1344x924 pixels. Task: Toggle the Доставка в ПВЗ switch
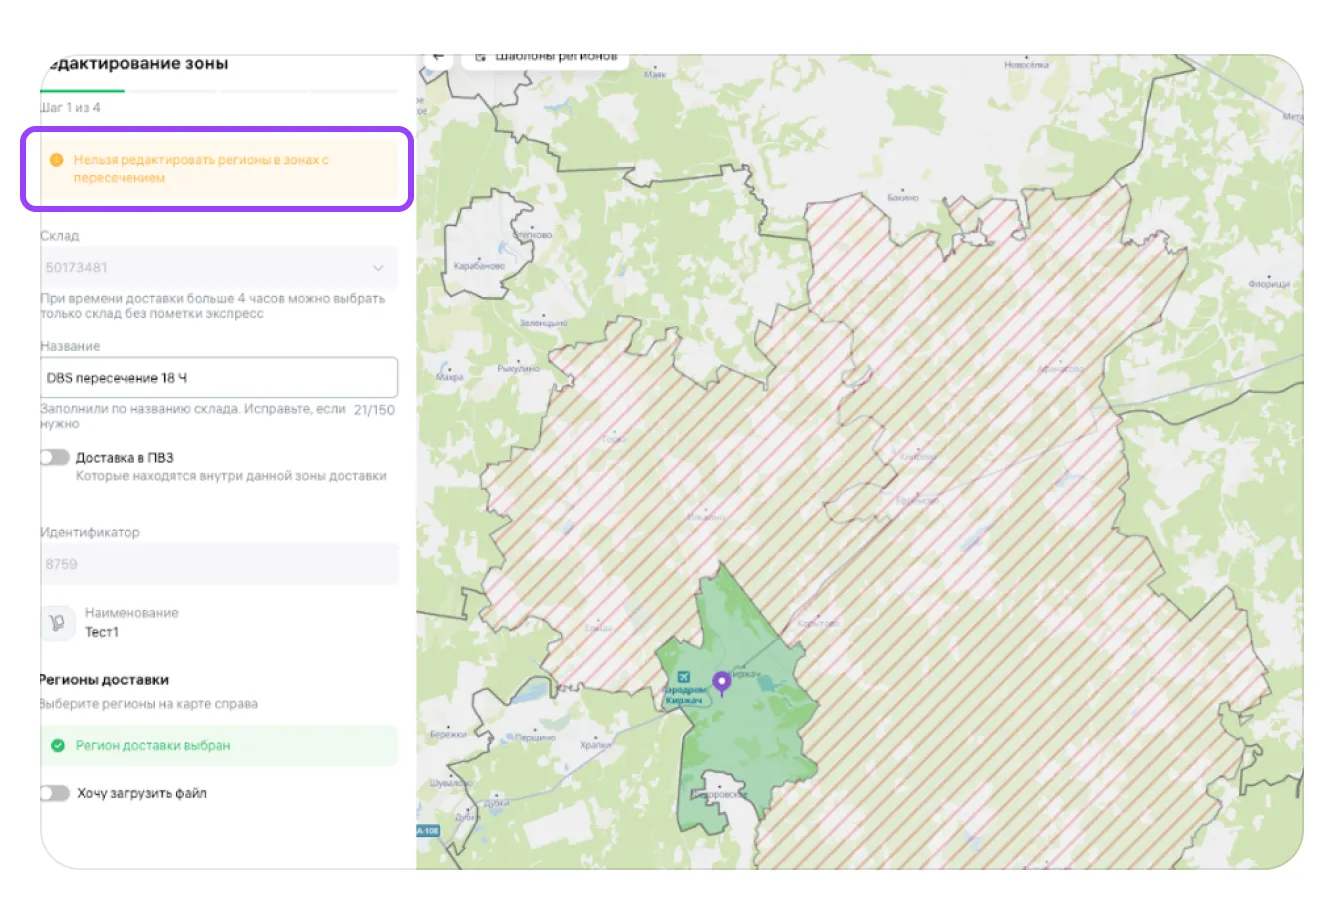[x=55, y=458]
